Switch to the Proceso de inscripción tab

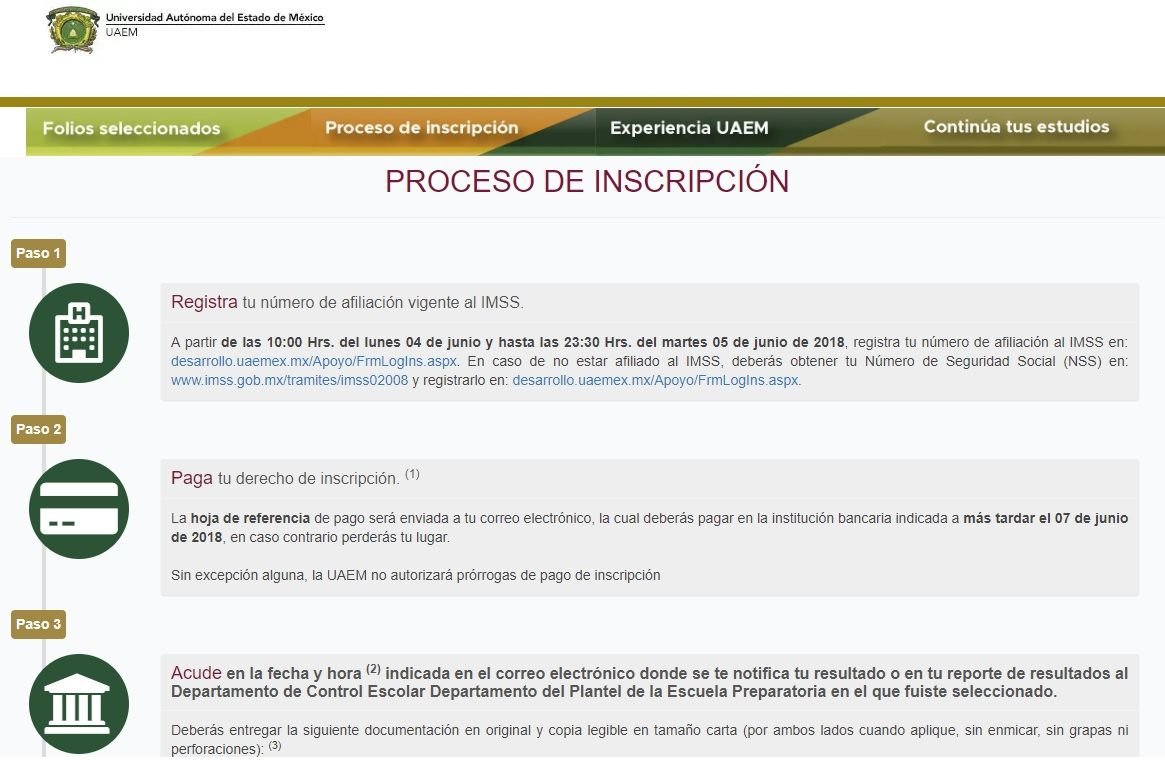click(x=421, y=128)
